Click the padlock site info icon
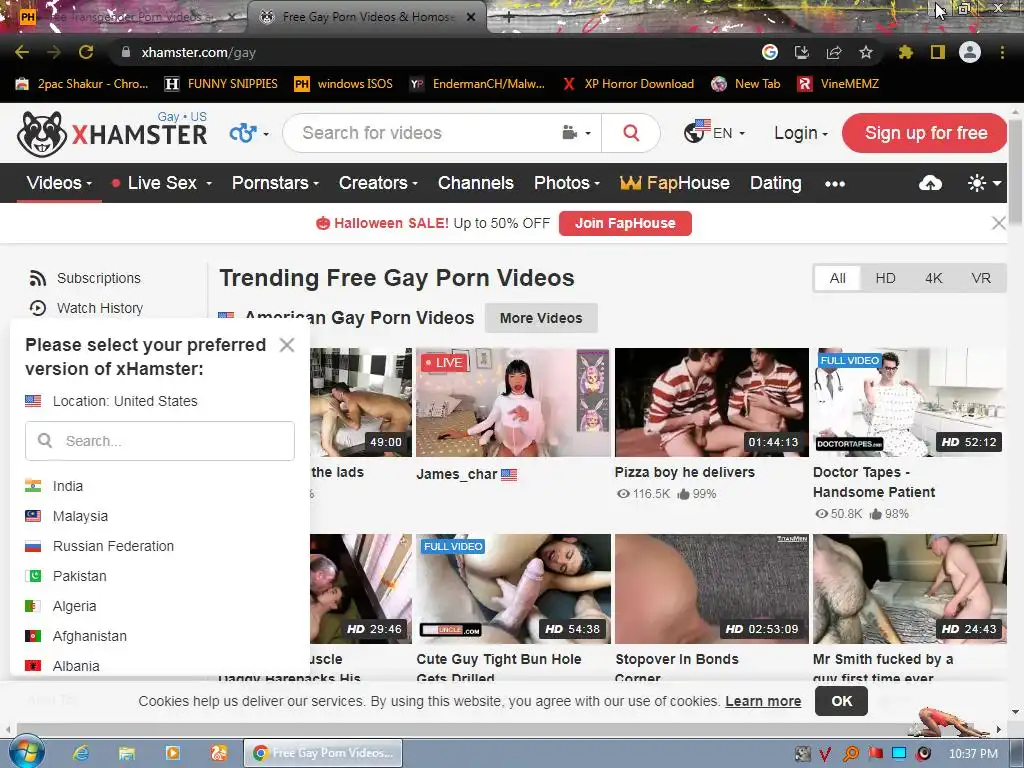Viewport: 1024px width, 768px height. pos(126,52)
